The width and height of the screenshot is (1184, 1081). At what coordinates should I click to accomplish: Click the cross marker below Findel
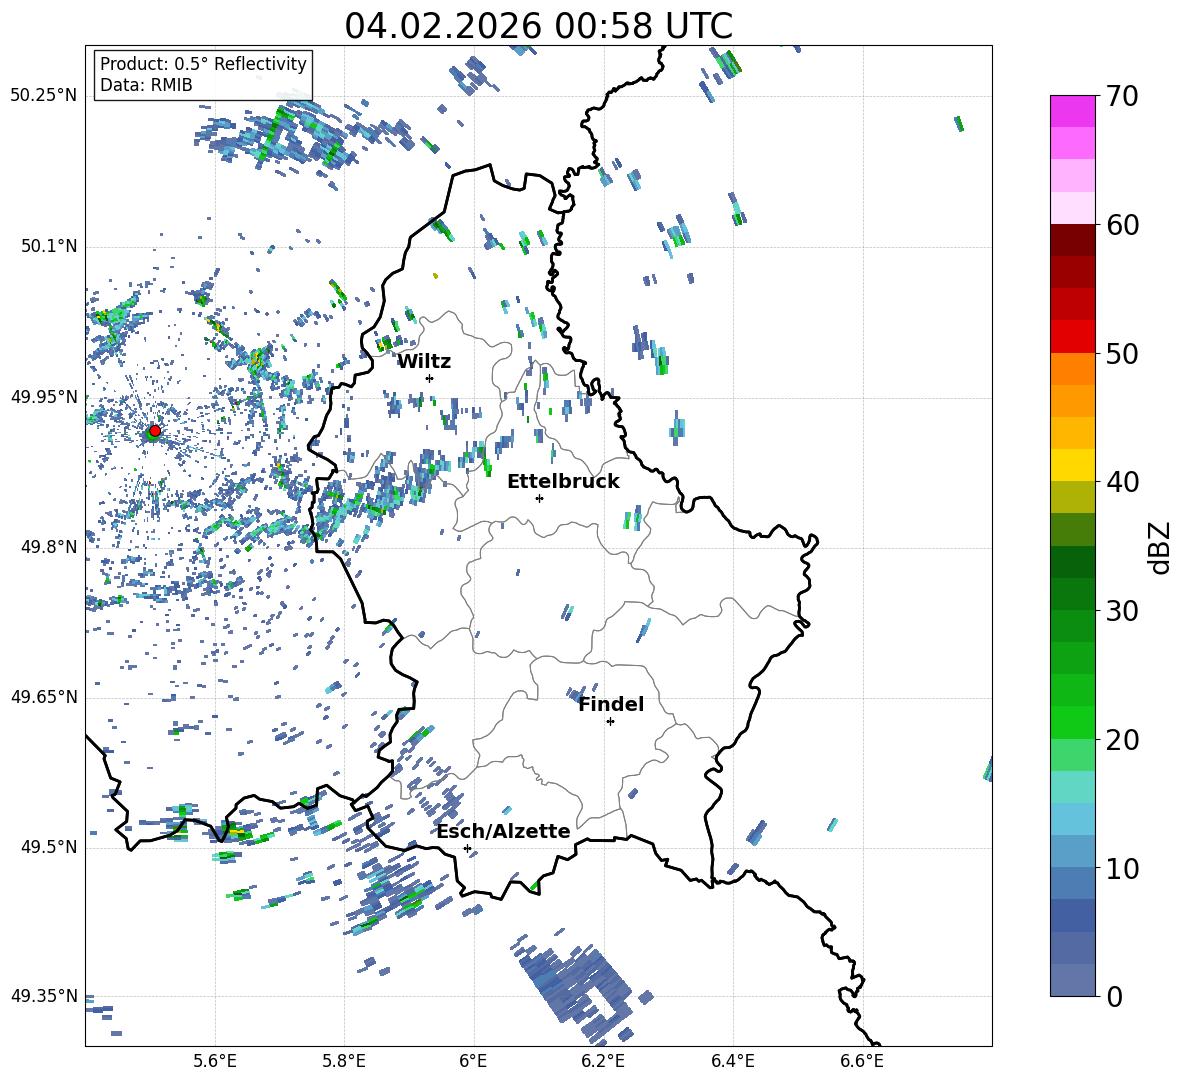tap(610, 721)
